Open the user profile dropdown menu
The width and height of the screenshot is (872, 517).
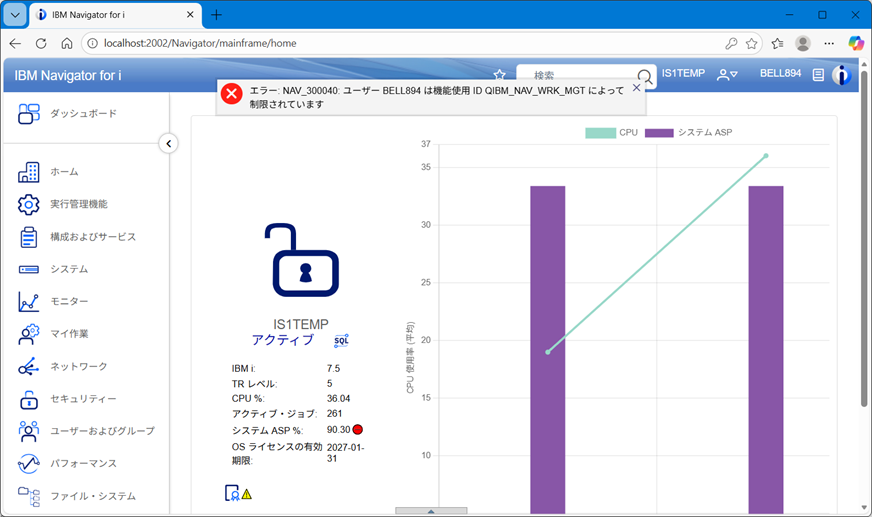click(x=727, y=75)
